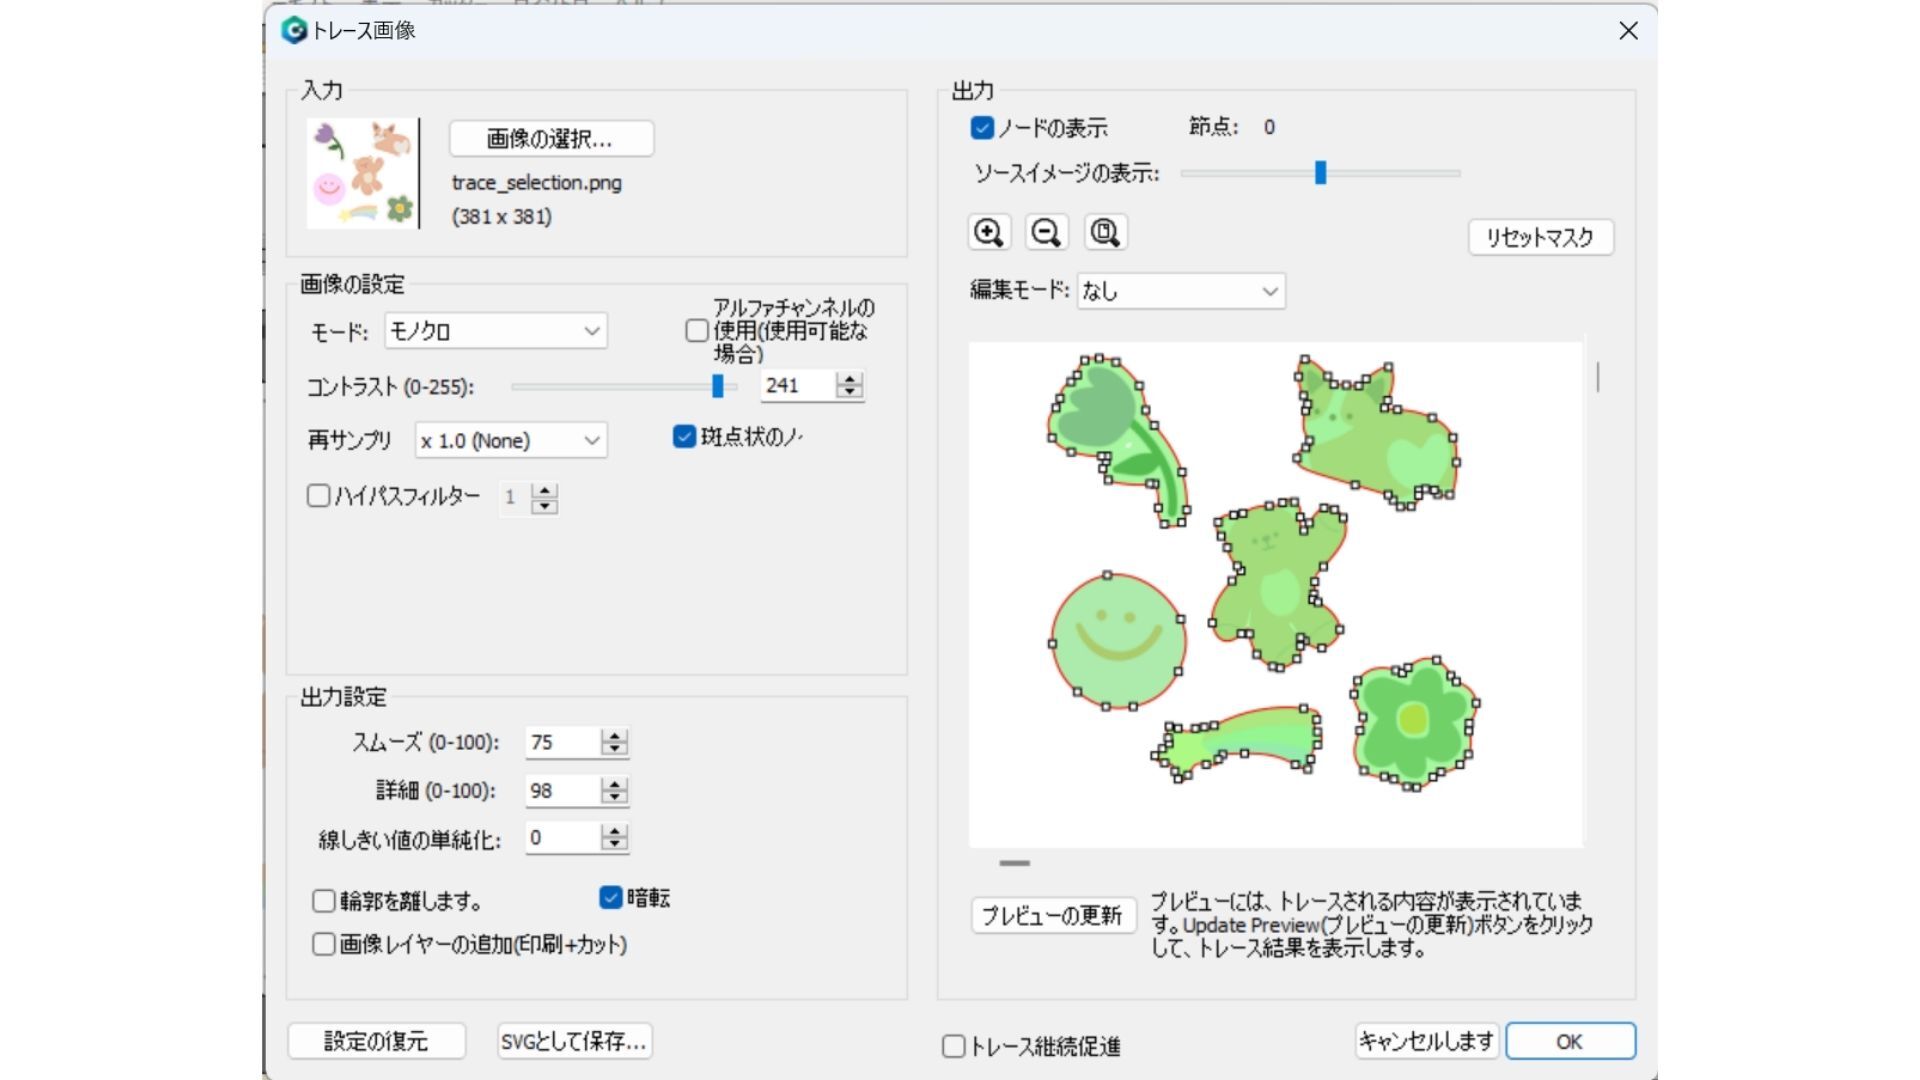Screen dimensions: 1920x1080
Task: Check the トレース継続促進 checkbox
Action: (x=953, y=1046)
